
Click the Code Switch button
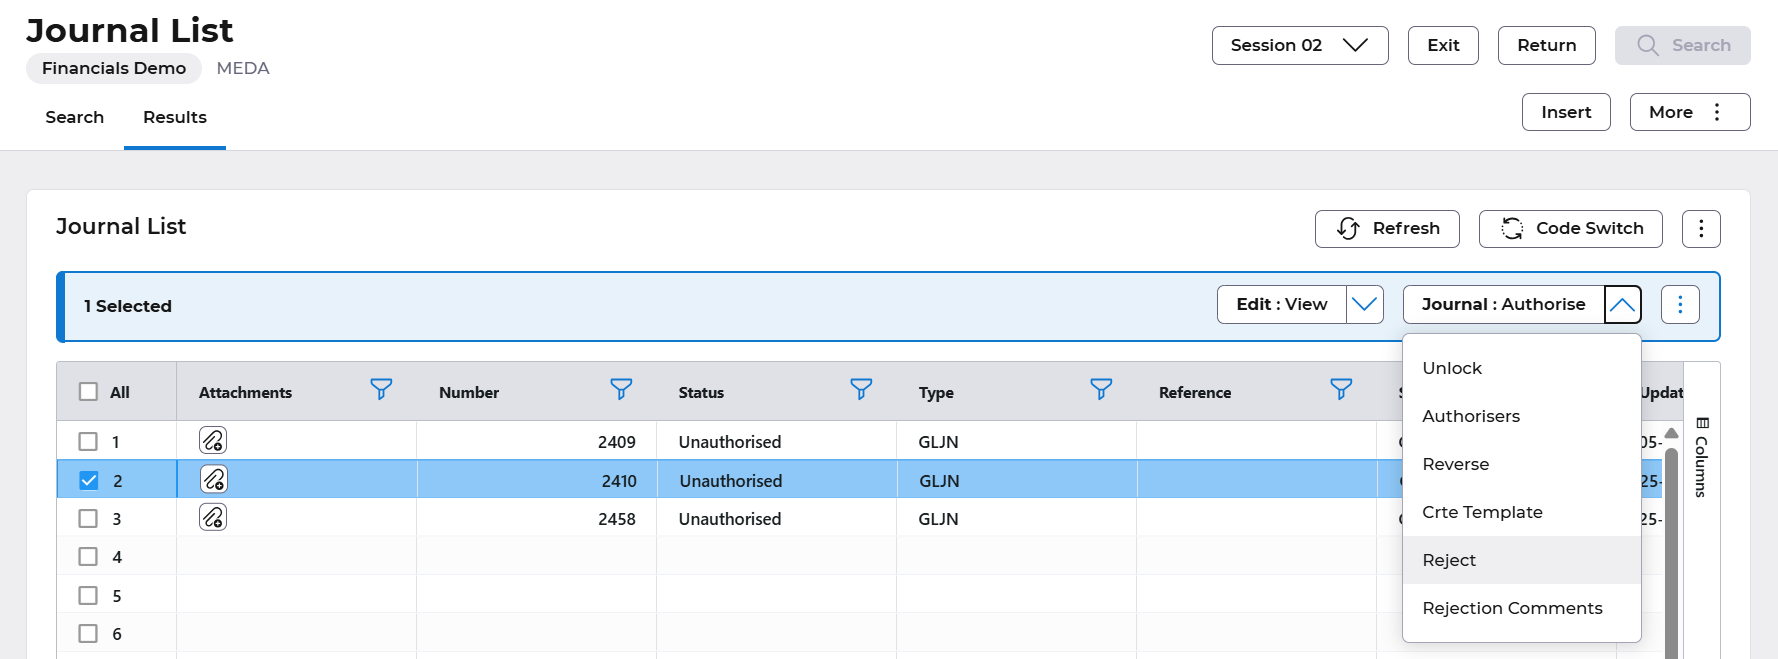(1570, 229)
